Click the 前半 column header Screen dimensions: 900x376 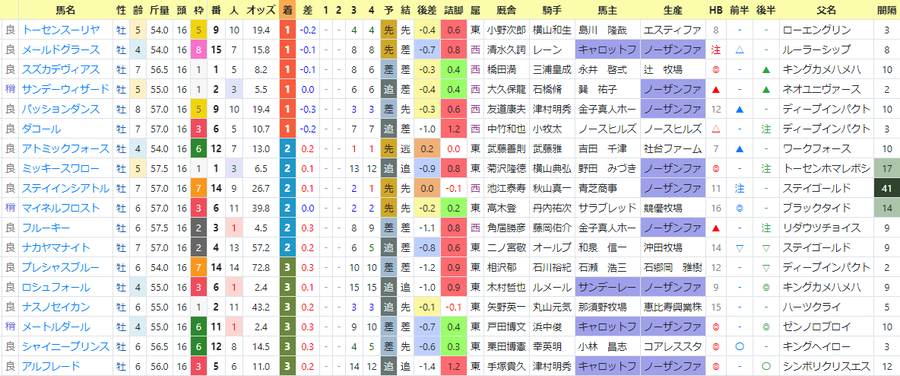pyautogui.click(x=740, y=10)
